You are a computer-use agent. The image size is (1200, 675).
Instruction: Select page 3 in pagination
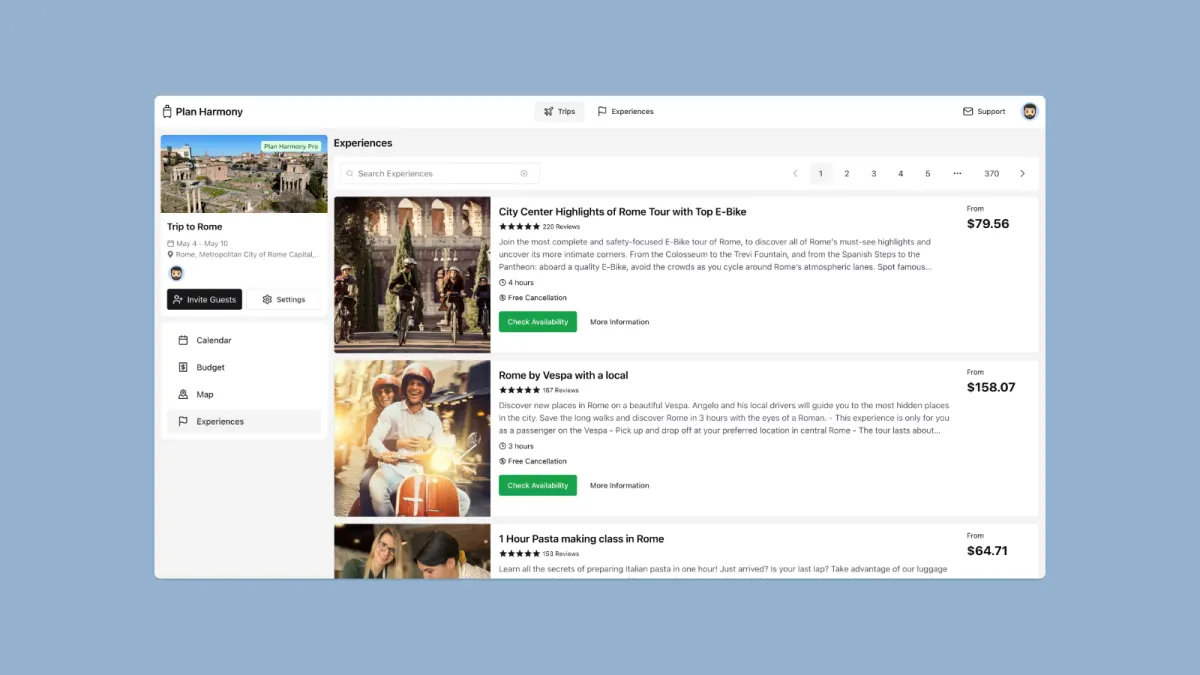[873, 173]
